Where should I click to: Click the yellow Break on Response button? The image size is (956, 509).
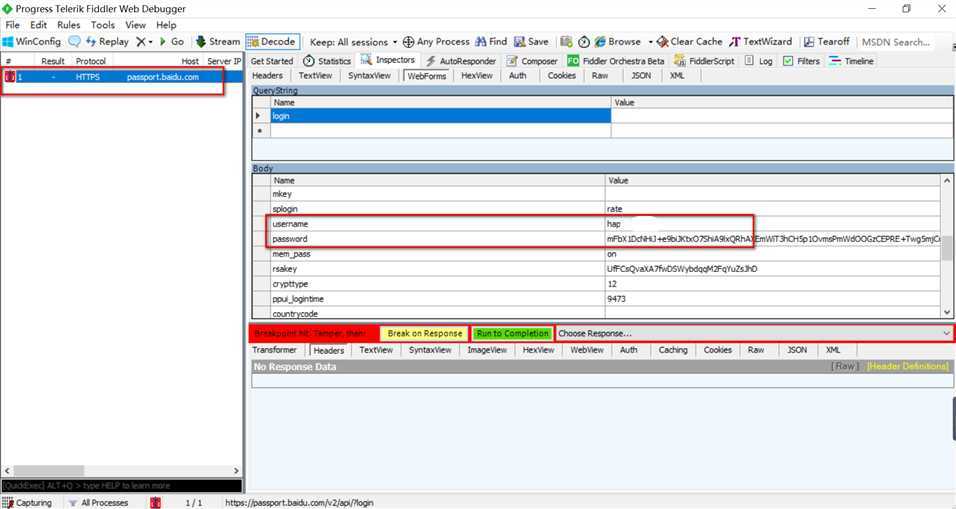pos(424,333)
